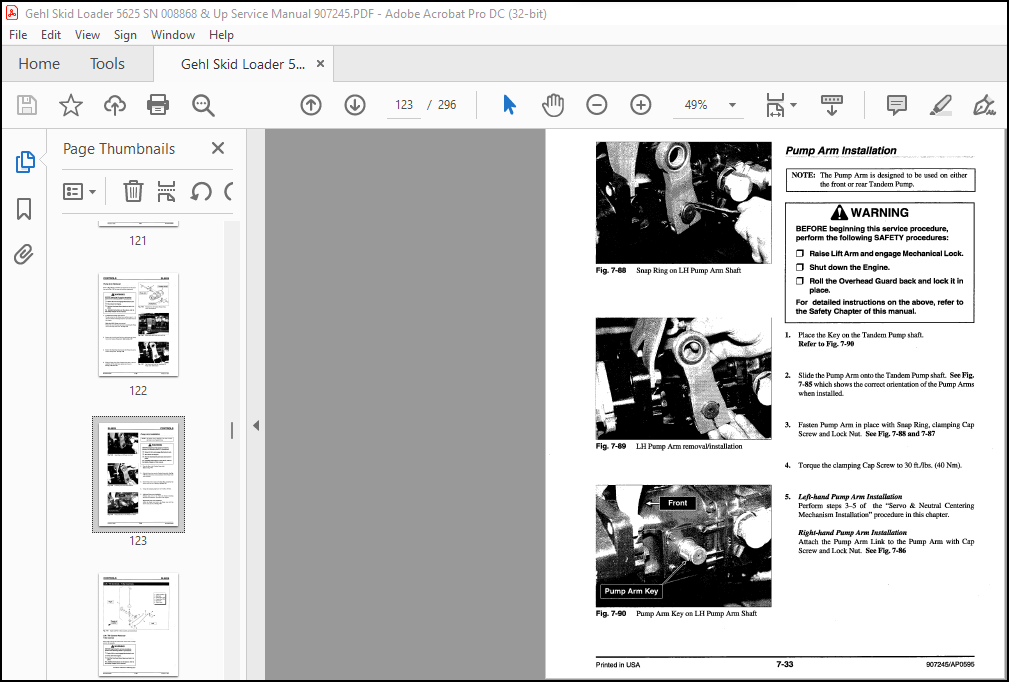Click the page number 7-33 footer
Image resolution: width=1009 pixels, height=682 pixels.
(784, 664)
